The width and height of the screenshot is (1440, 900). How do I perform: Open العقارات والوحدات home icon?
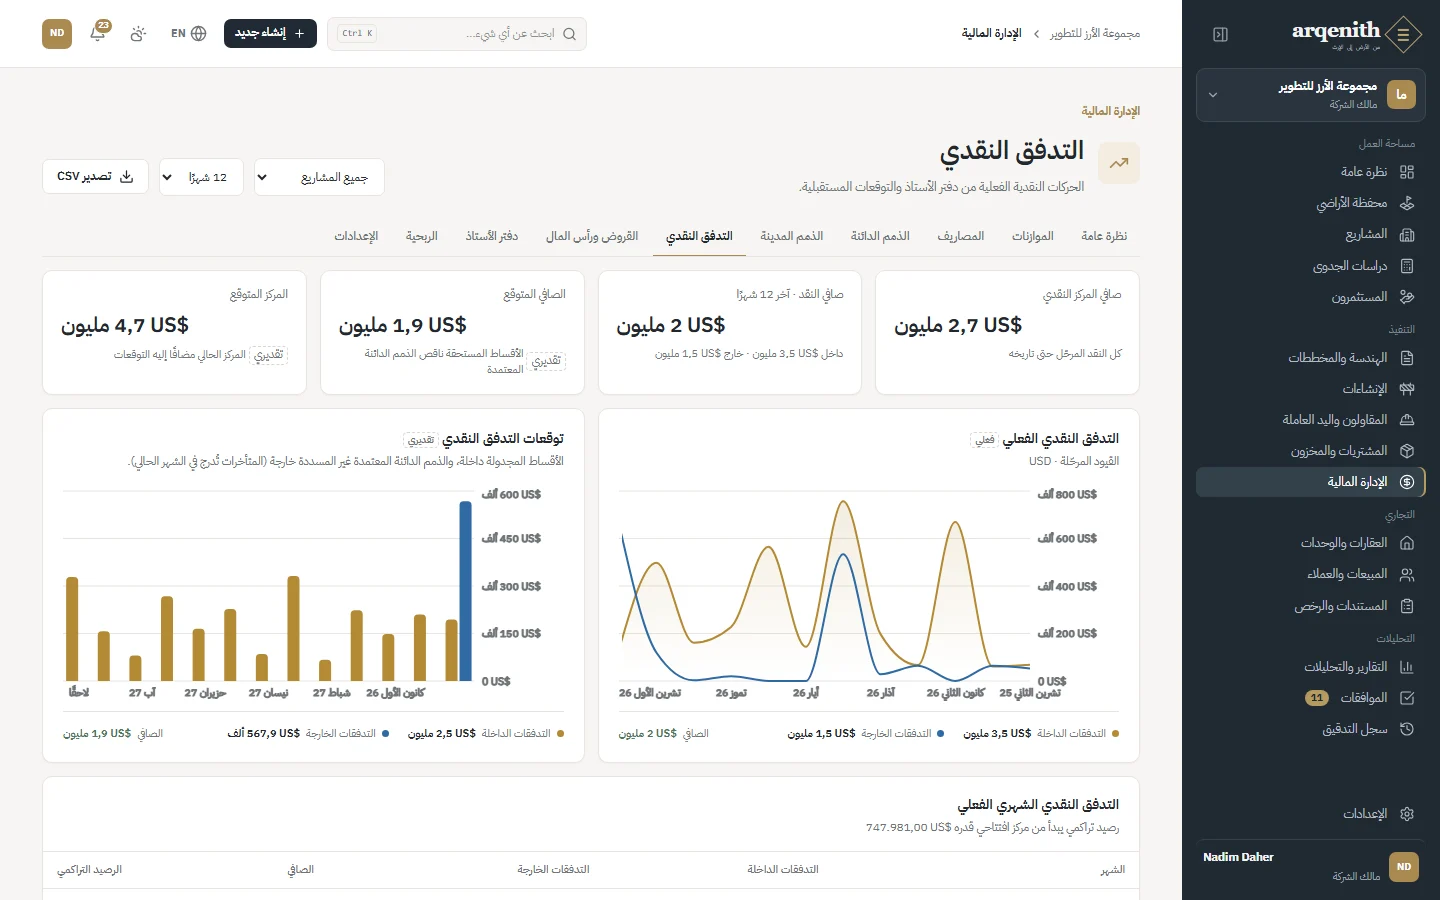tap(1407, 543)
